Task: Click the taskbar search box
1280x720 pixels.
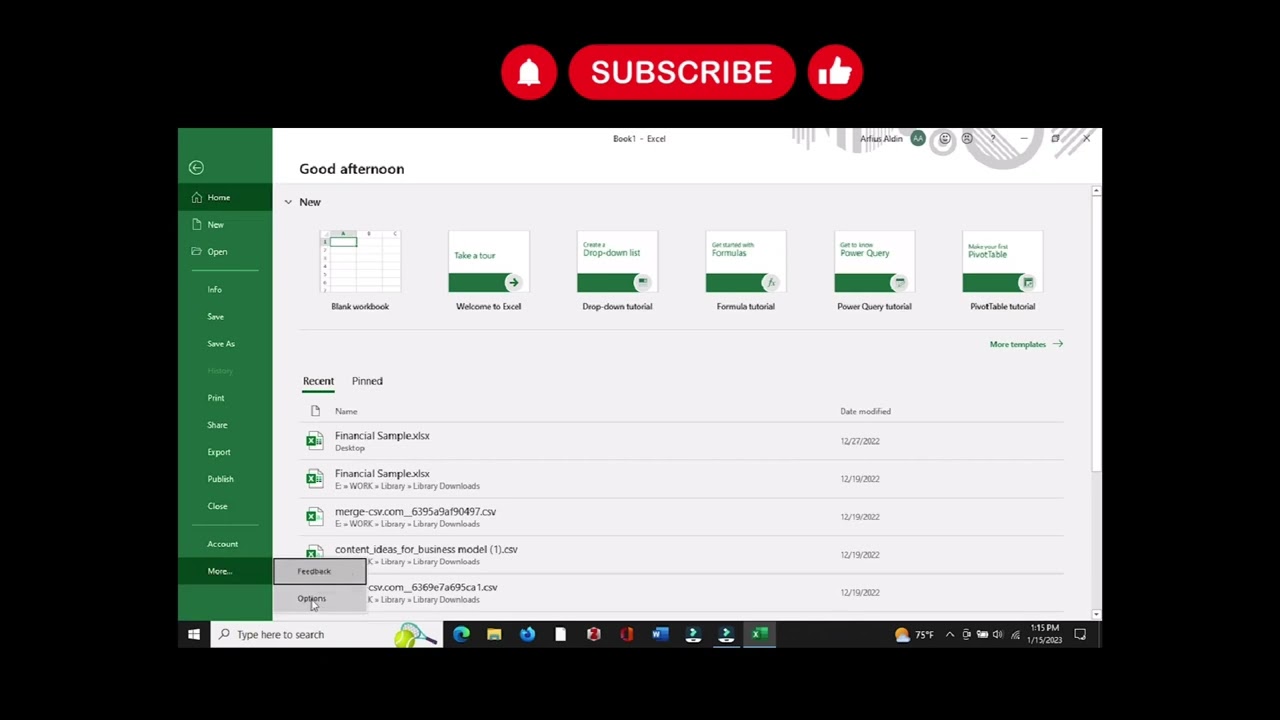Action: 326,634
